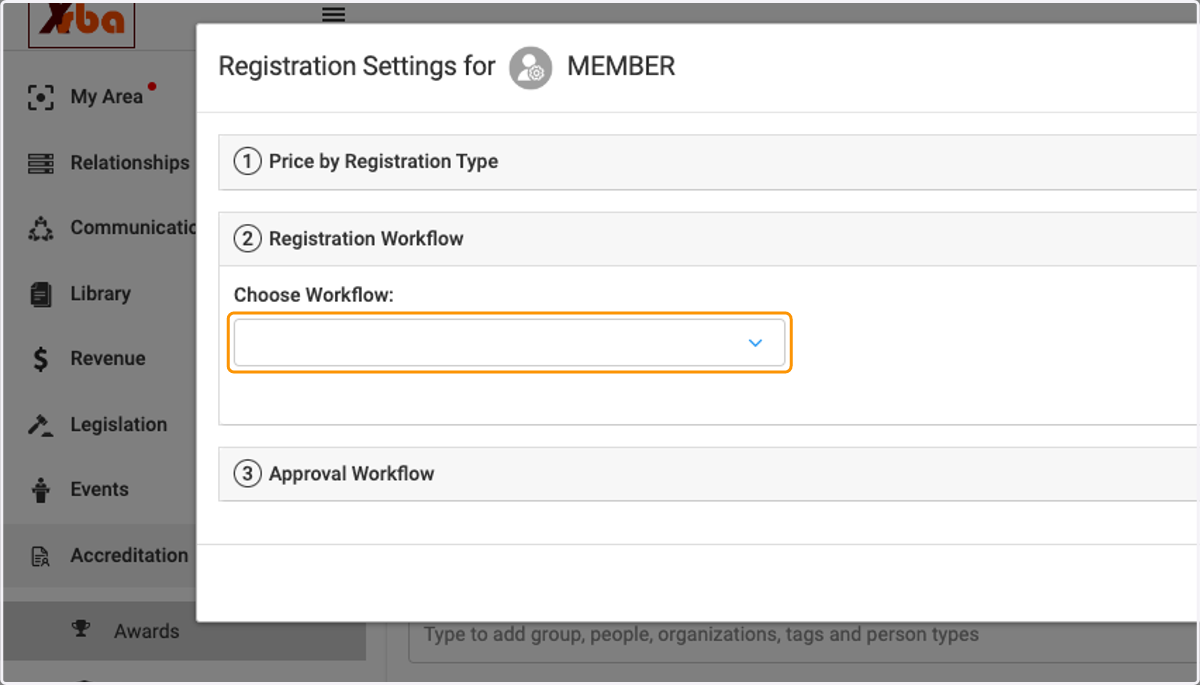Go to the Library section
The width and height of the screenshot is (1200, 685).
click(100, 294)
